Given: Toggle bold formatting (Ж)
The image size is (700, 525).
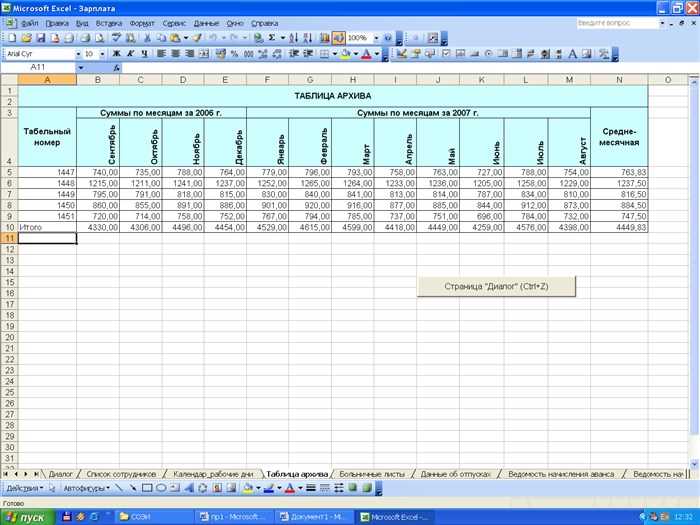Looking at the screenshot, I should click(117, 54).
